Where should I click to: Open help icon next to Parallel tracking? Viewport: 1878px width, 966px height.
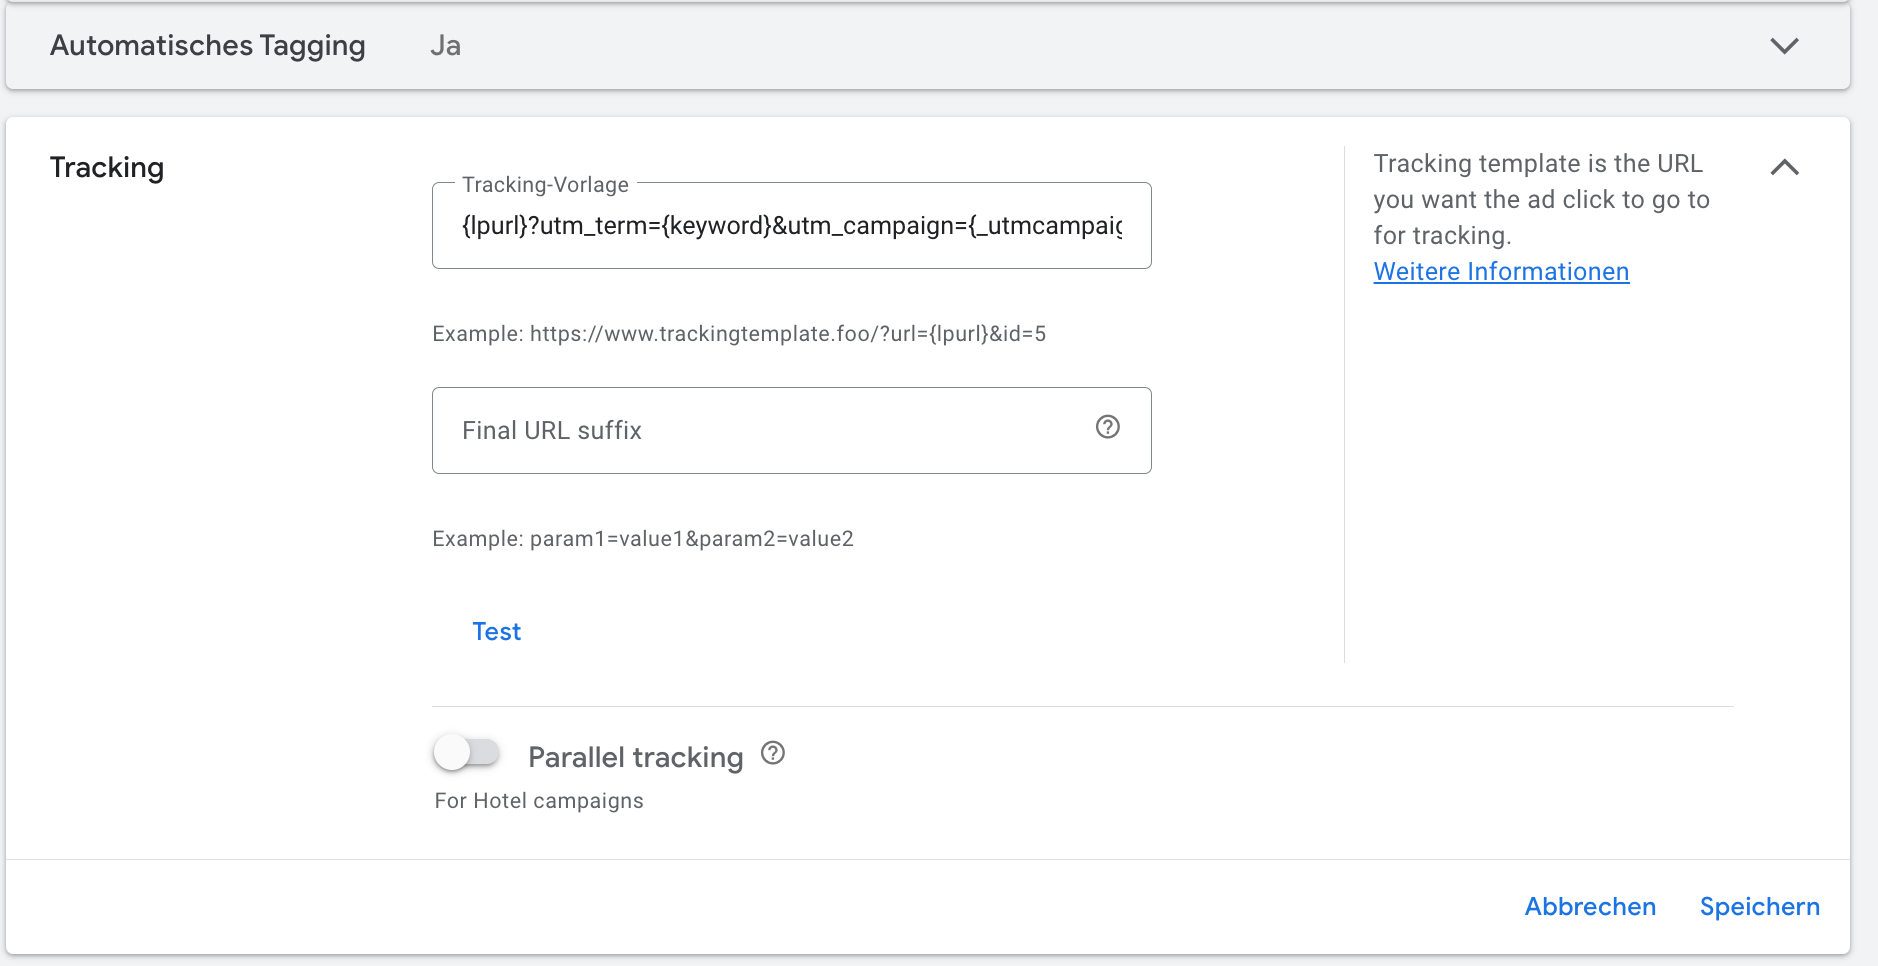773,753
